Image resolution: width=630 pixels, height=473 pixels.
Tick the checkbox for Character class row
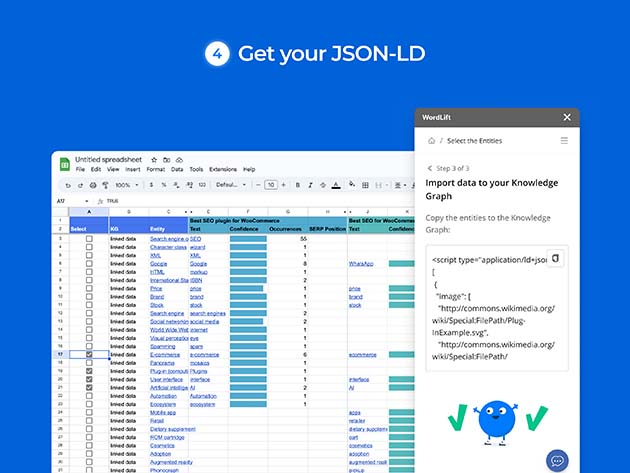pyautogui.click(x=89, y=247)
